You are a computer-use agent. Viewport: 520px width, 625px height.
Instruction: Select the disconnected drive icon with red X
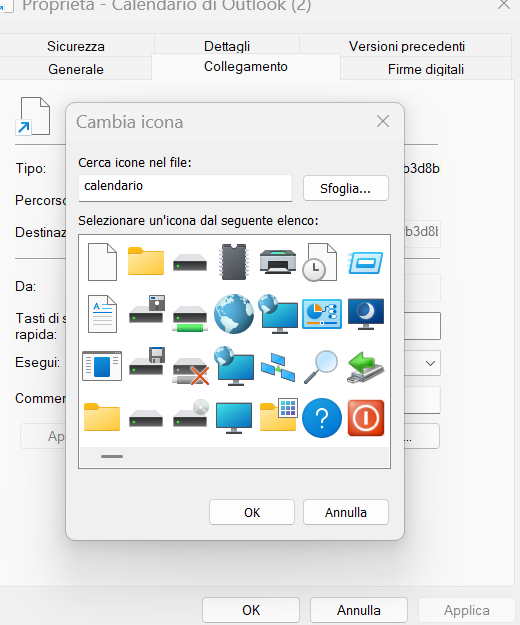coord(191,371)
